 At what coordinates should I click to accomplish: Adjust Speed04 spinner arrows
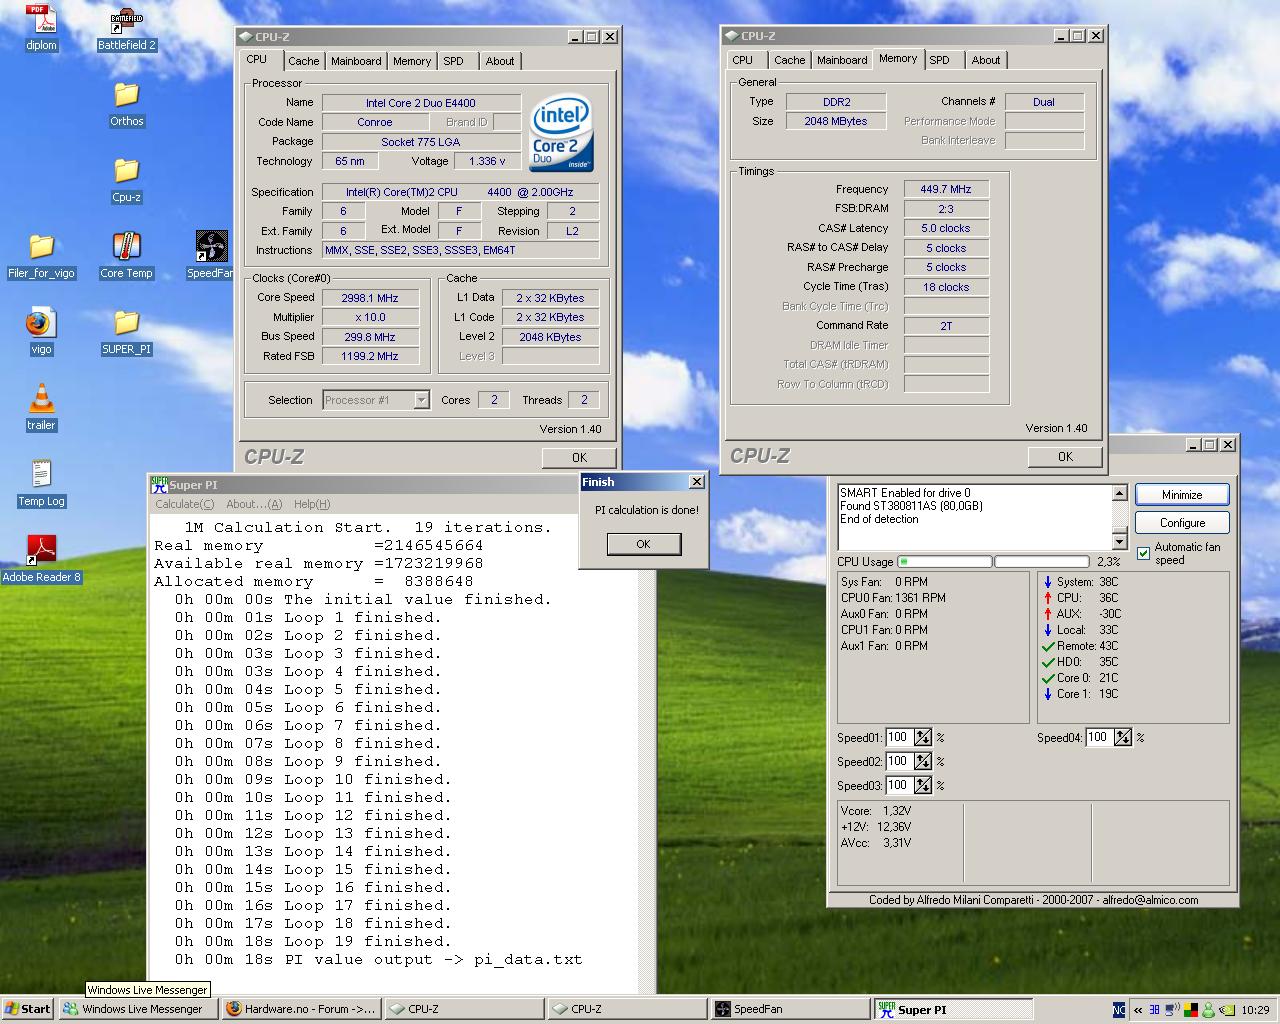pyautogui.click(x=1122, y=738)
